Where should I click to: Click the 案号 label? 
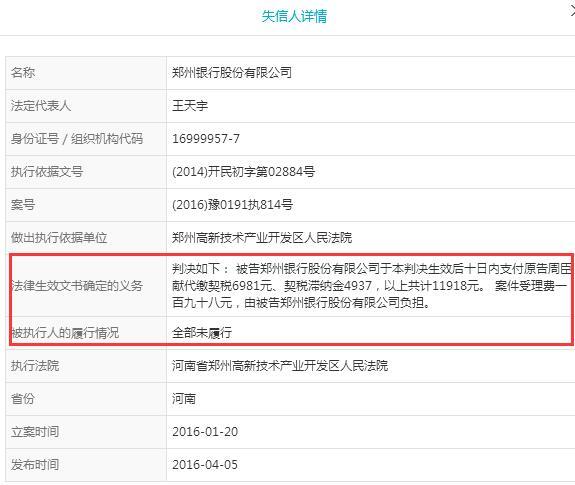pyautogui.click(x=23, y=205)
